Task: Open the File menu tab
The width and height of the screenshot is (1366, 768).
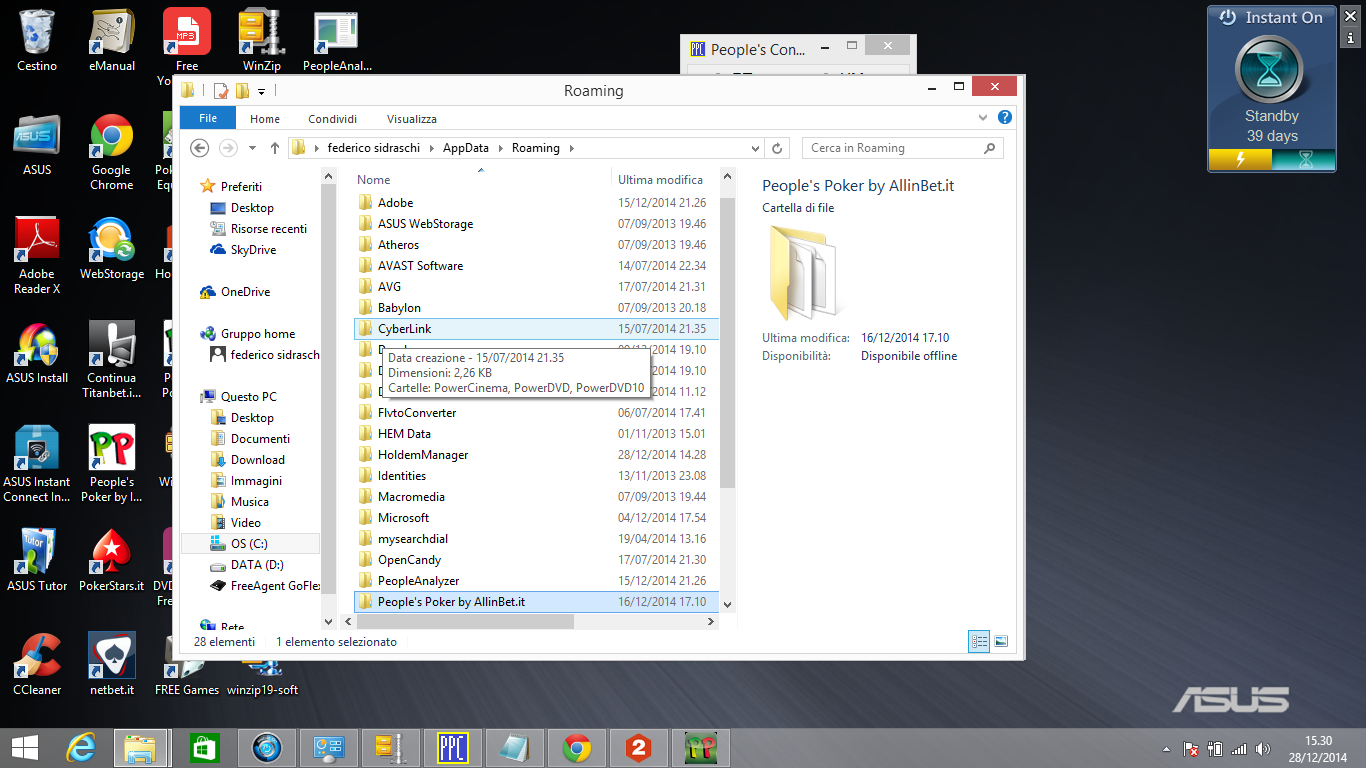Action: [x=208, y=118]
